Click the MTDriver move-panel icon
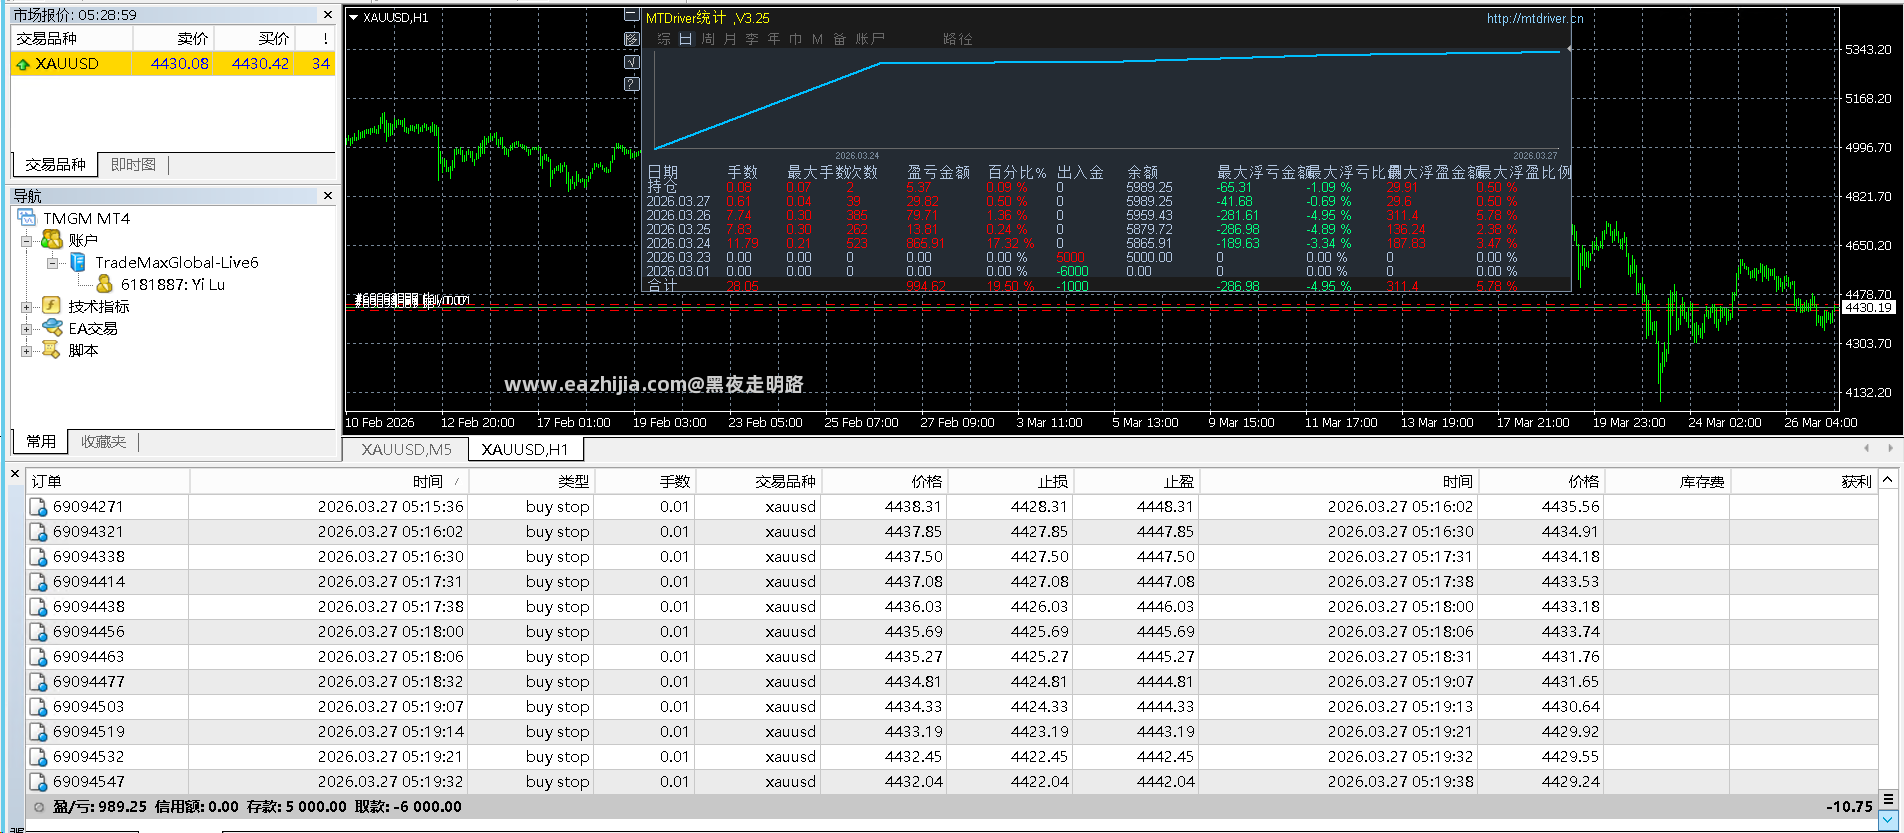The width and height of the screenshot is (1904, 833). point(631,38)
